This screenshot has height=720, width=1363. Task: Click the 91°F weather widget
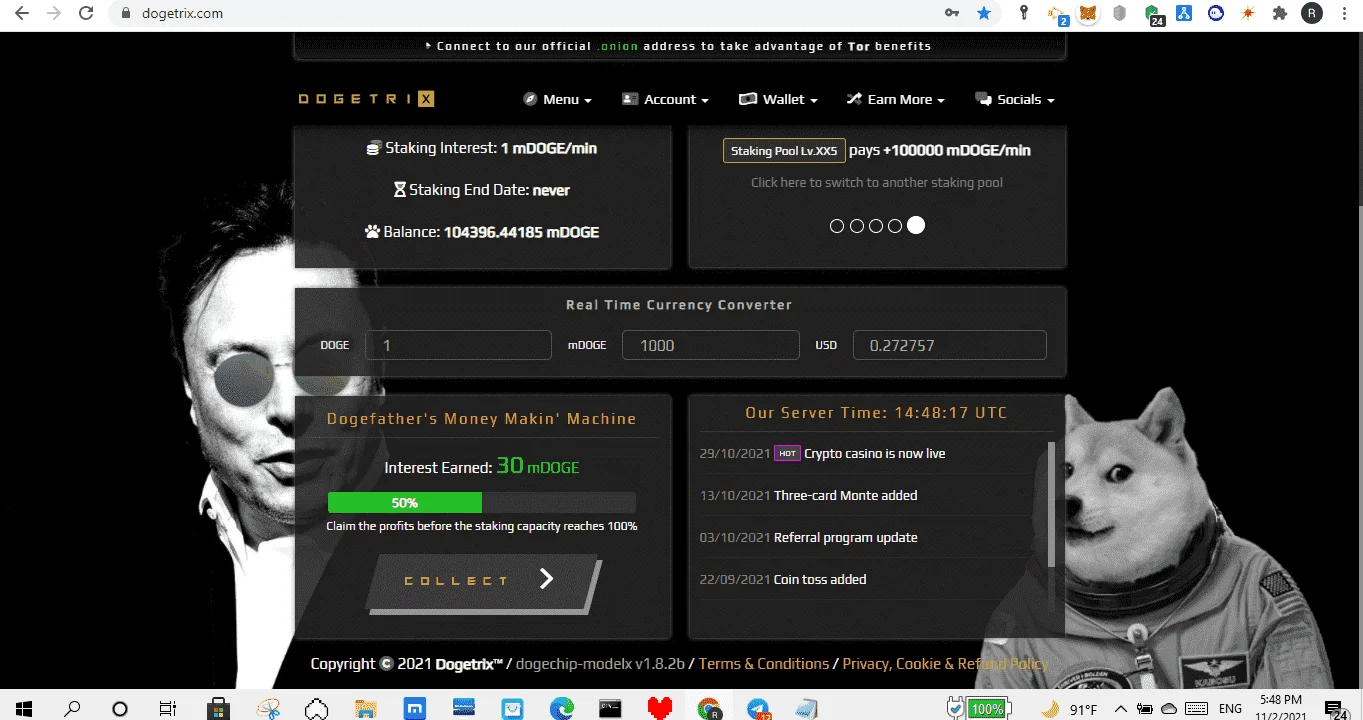pos(1070,709)
